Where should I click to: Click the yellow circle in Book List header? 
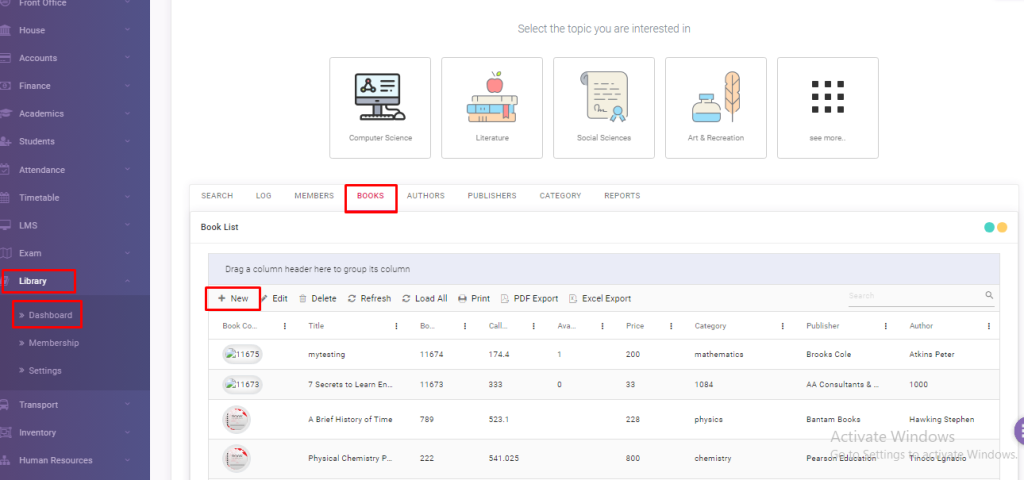click(x=1002, y=227)
